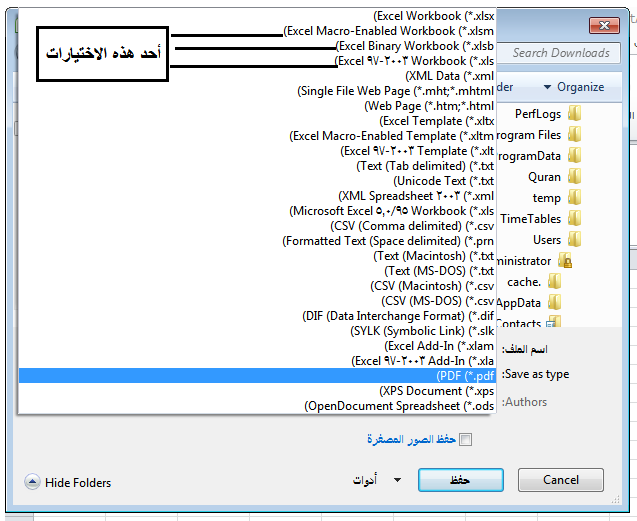Cancel the save dialog
This screenshot has height=521, width=637.
pos(561,480)
